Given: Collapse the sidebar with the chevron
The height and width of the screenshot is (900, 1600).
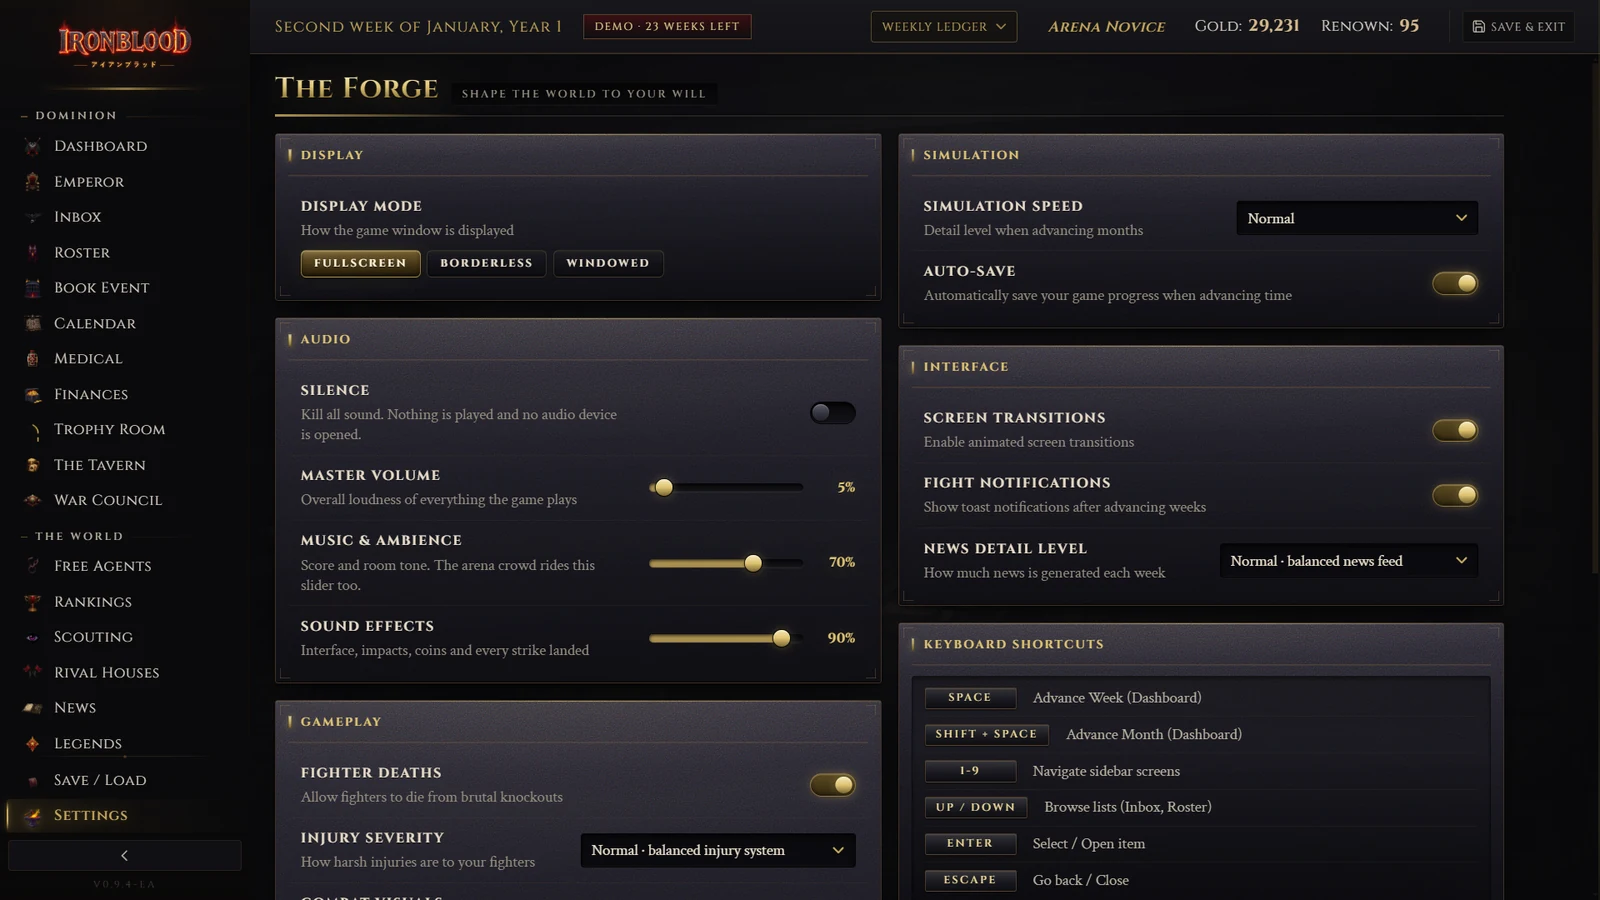Looking at the screenshot, I should (125, 856).
